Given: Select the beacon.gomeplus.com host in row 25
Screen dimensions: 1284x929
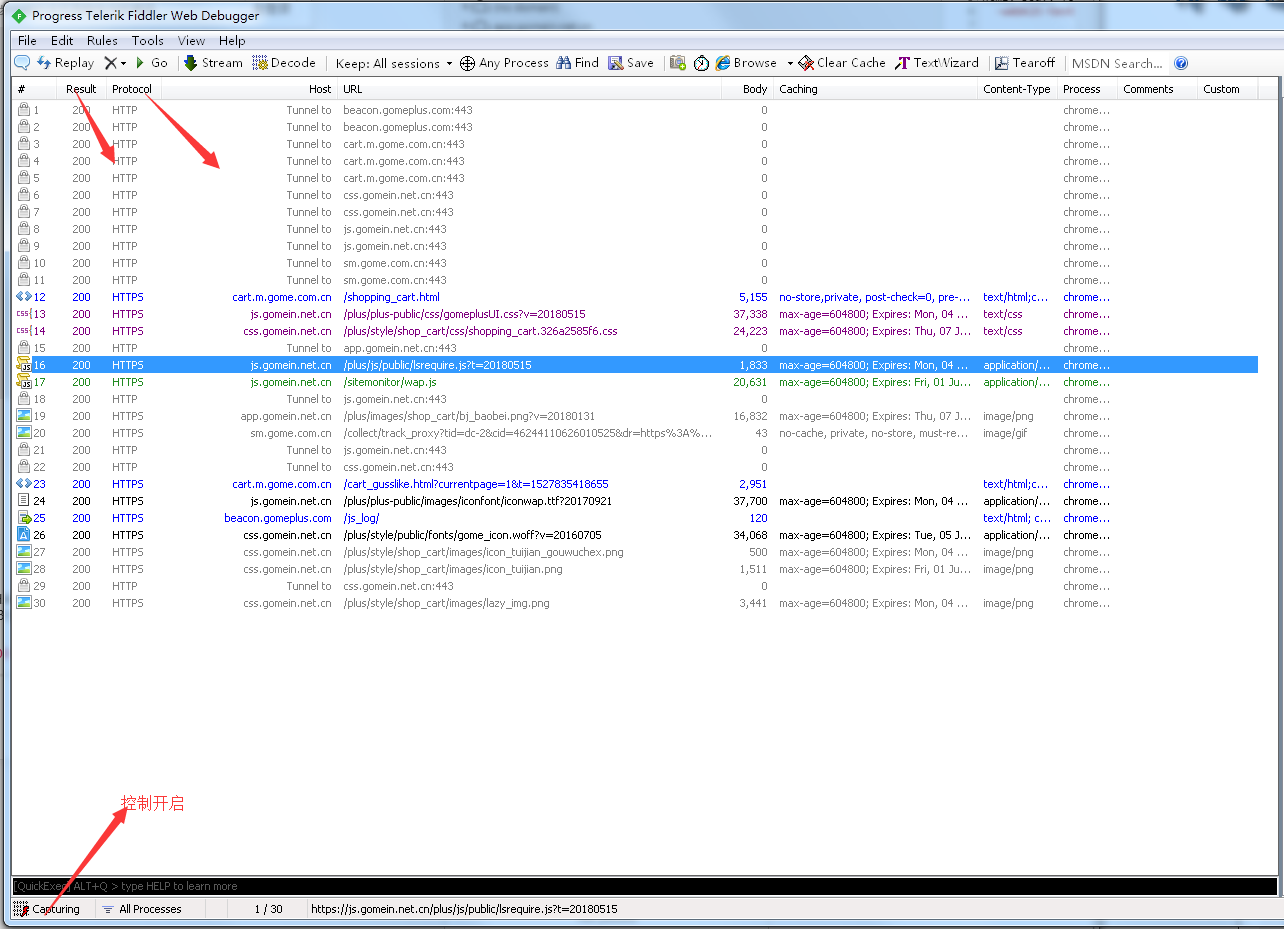Looking at the screenshot, I should pyautogui.click(x=278, y=518).
